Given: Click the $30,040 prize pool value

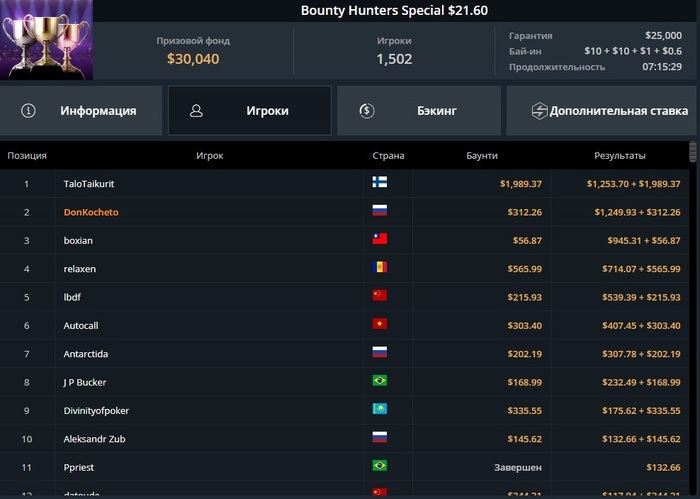Looking at the screenshot, I should (x=193, y=59).
